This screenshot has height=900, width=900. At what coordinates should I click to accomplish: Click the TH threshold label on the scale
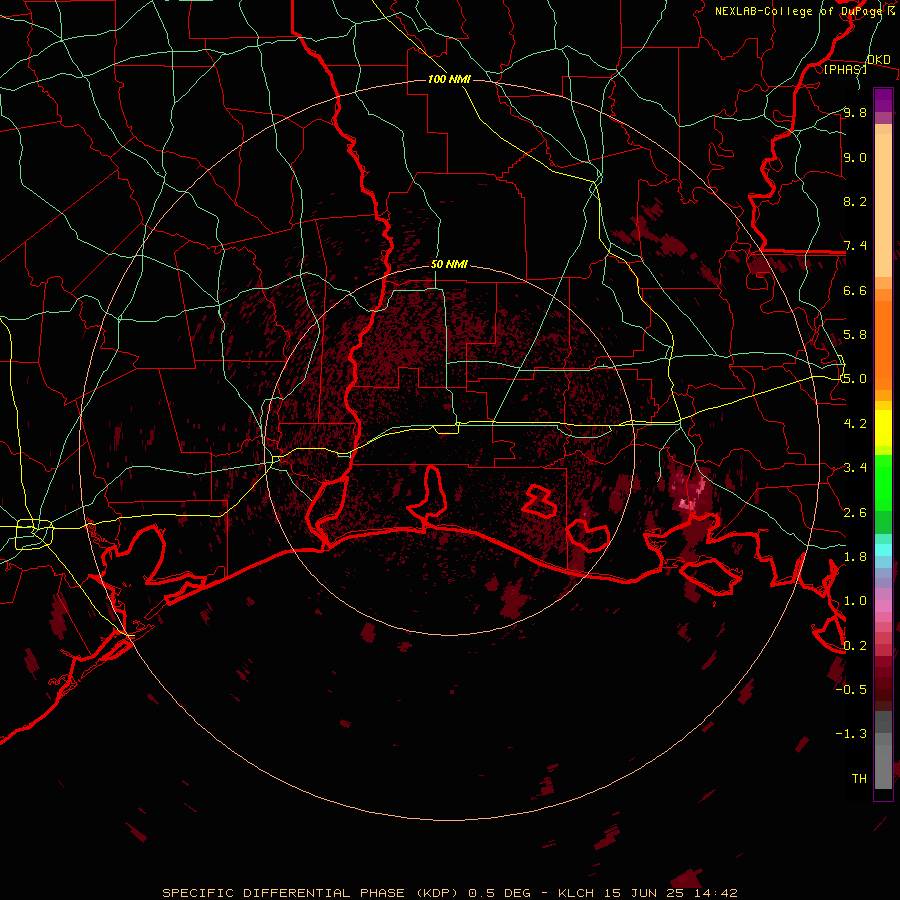point(859,779)
